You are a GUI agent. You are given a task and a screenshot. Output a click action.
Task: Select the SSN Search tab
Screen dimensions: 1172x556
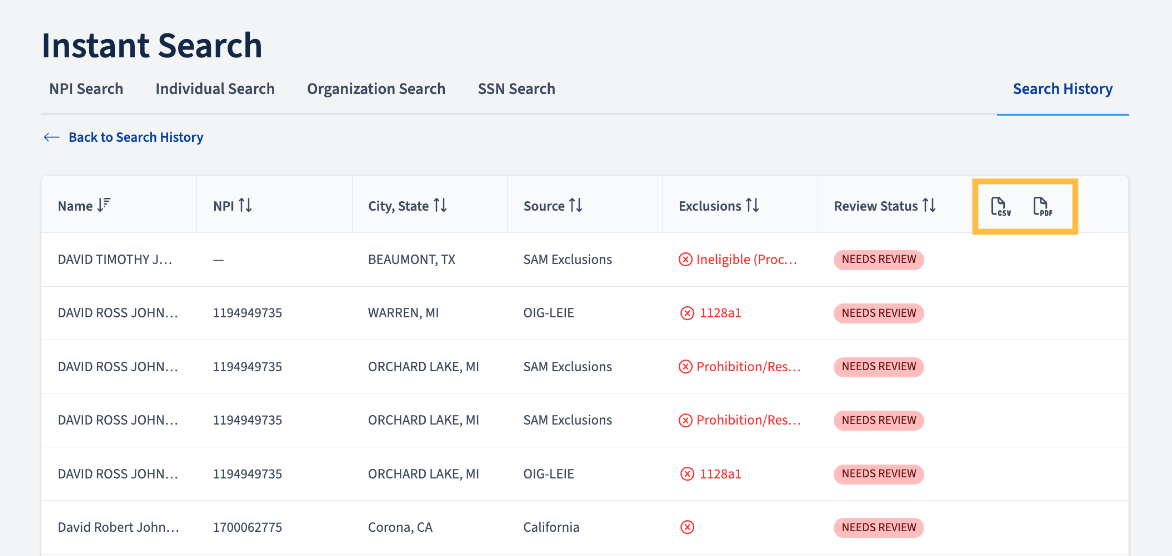point(516,89)
